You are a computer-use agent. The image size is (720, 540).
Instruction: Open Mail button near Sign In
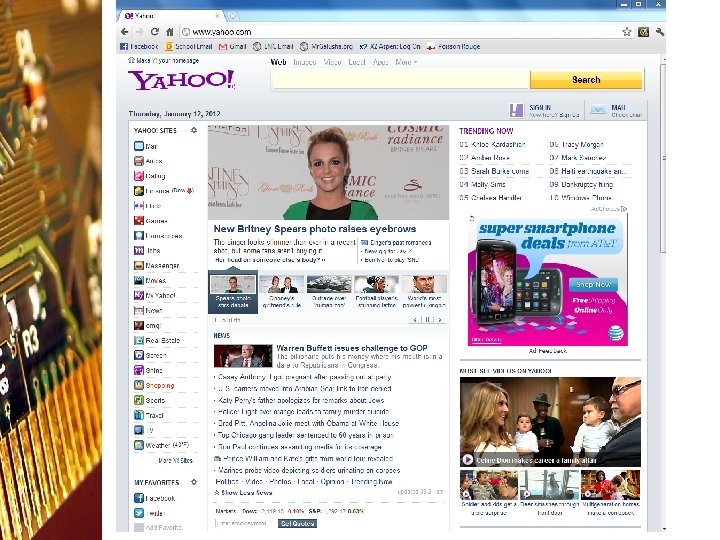615,111
